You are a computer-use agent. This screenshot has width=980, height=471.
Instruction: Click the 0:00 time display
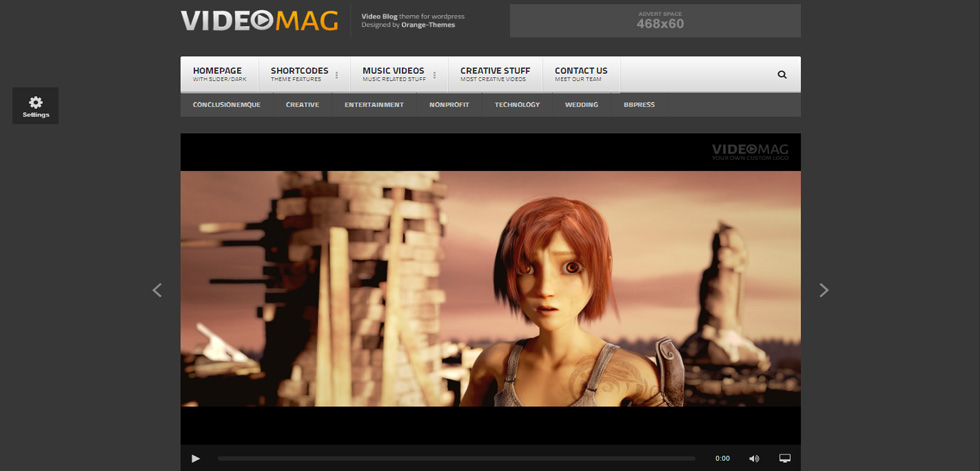click(x=722, y=459)
